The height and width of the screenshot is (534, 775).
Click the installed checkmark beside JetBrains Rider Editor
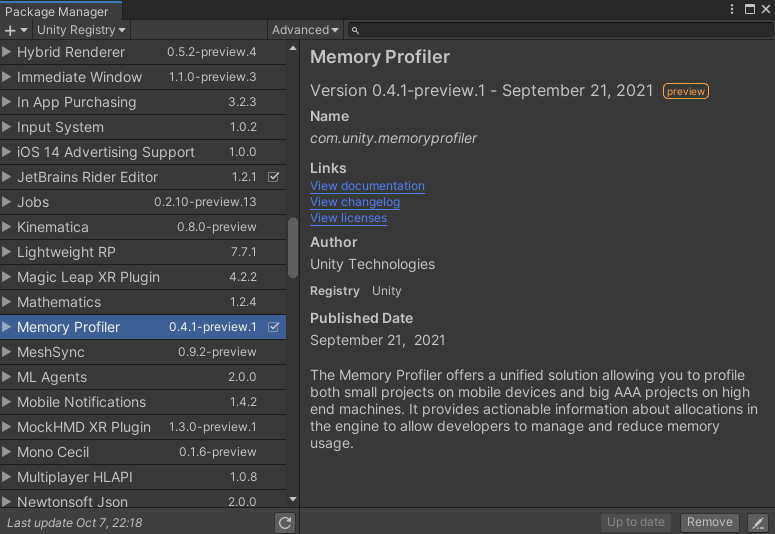pyautogui.click(x=273, y=177)
